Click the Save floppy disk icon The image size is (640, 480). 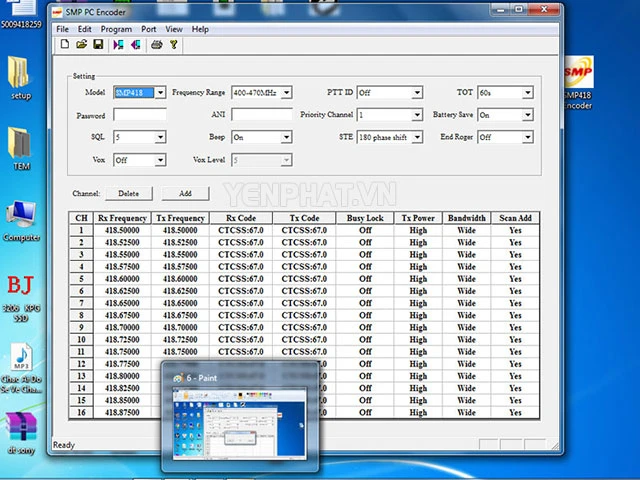[98, 45]
